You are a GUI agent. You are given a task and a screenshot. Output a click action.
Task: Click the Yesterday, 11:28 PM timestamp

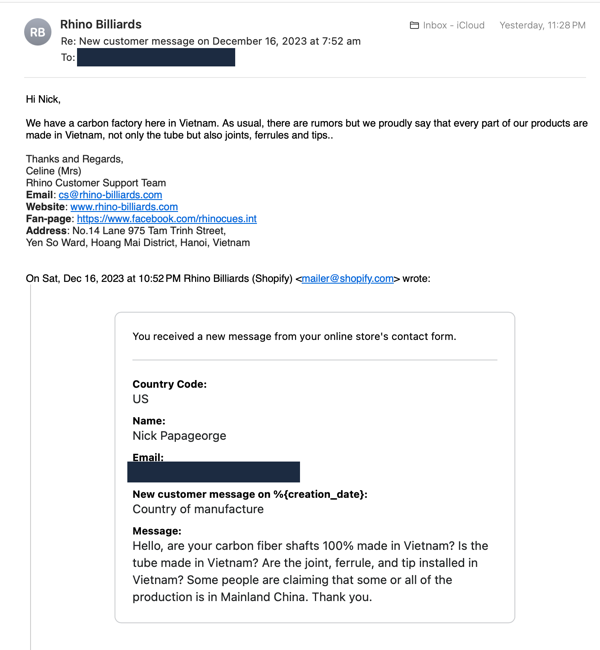[542, 25]
